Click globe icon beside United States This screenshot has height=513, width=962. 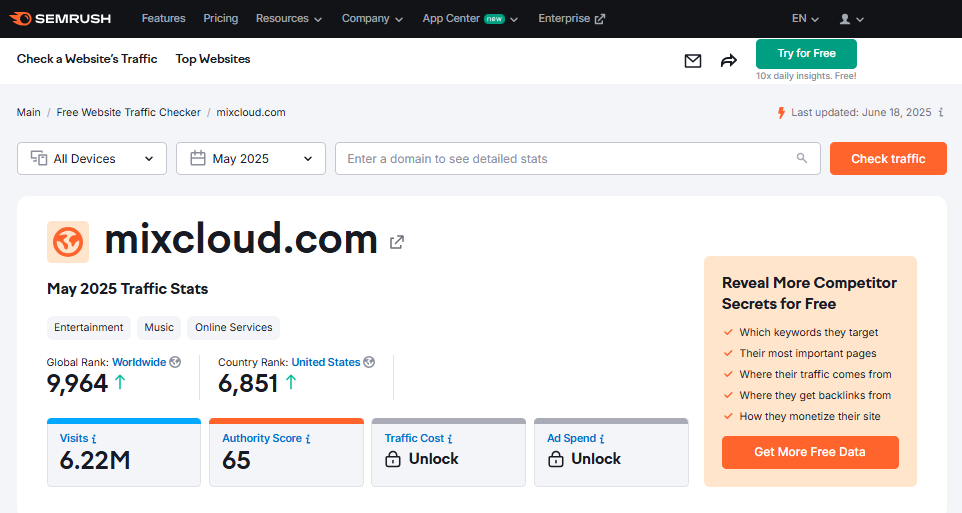click(369, 362)
